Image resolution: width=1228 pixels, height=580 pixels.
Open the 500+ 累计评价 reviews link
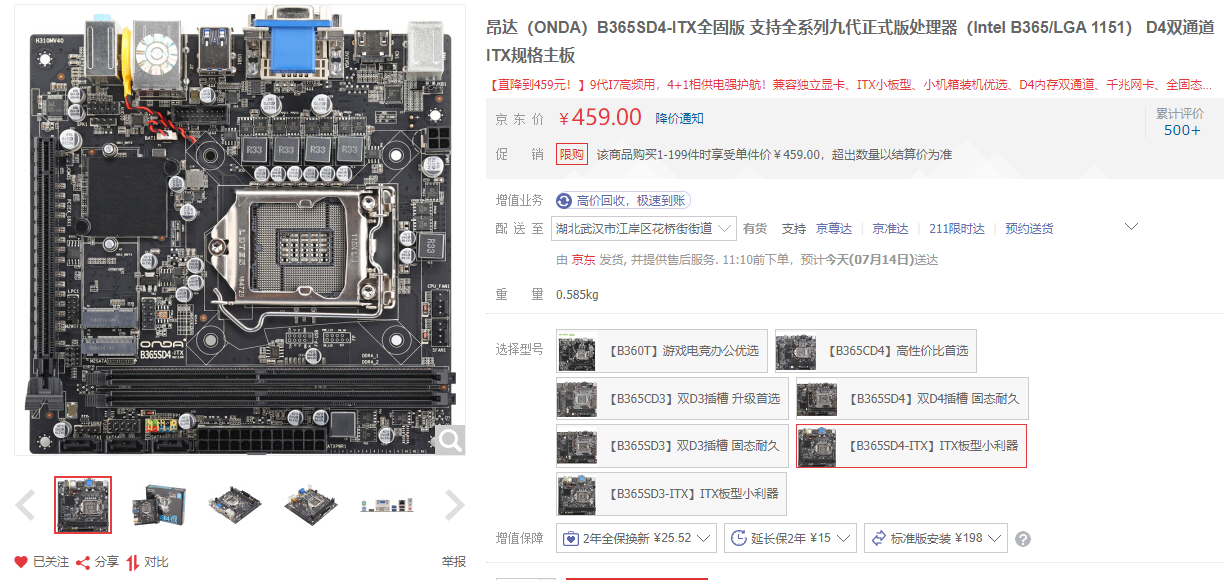[1181, 130]
